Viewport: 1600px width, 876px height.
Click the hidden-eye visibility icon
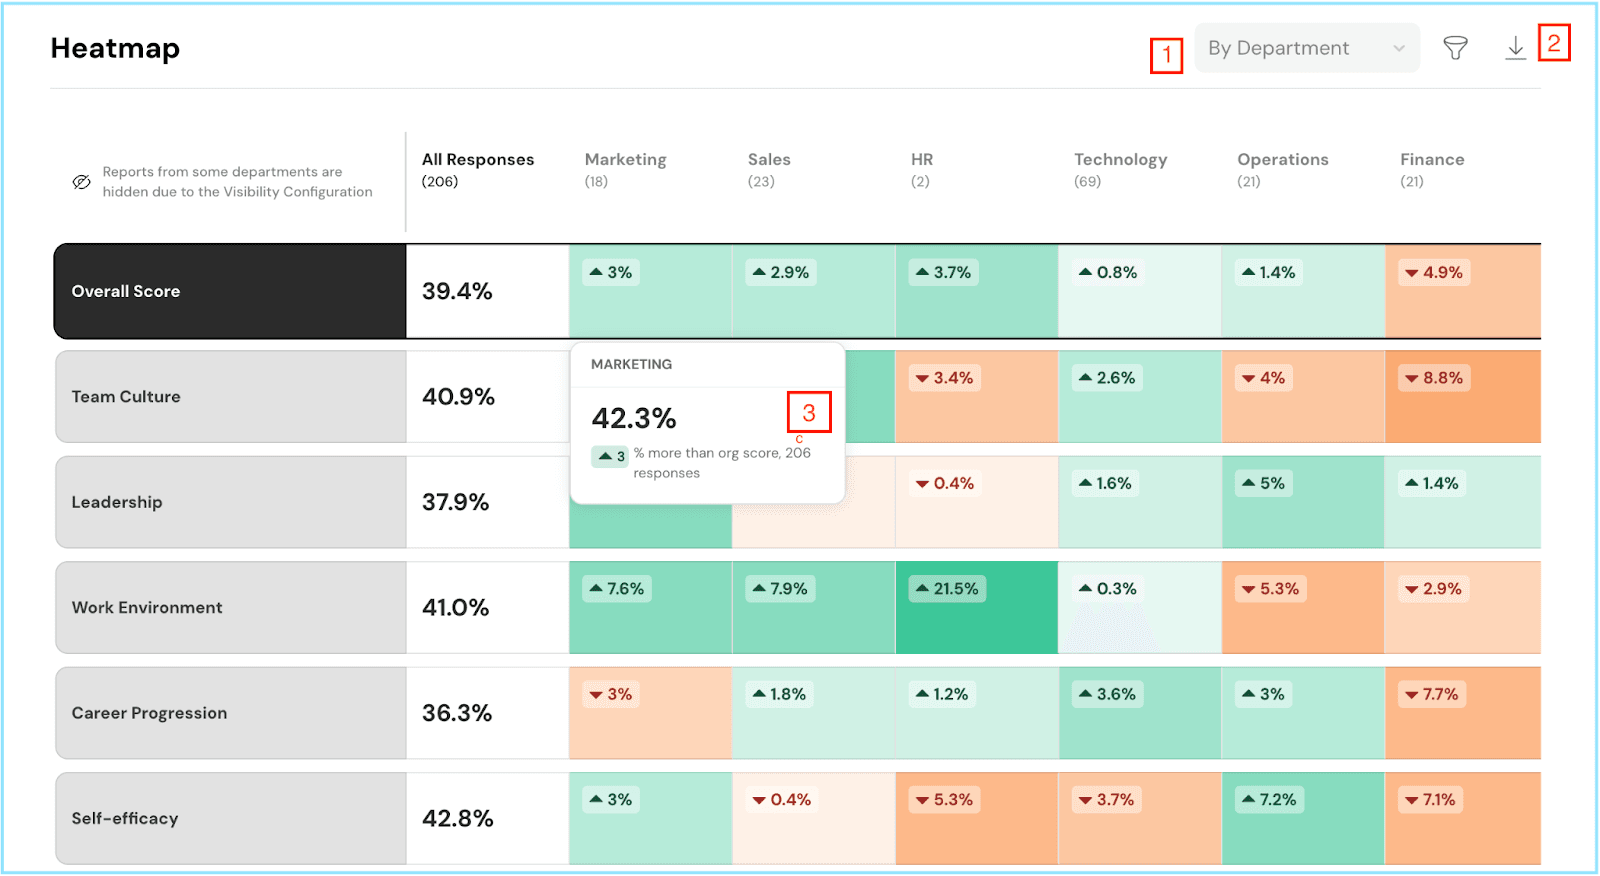pos(82,182)
